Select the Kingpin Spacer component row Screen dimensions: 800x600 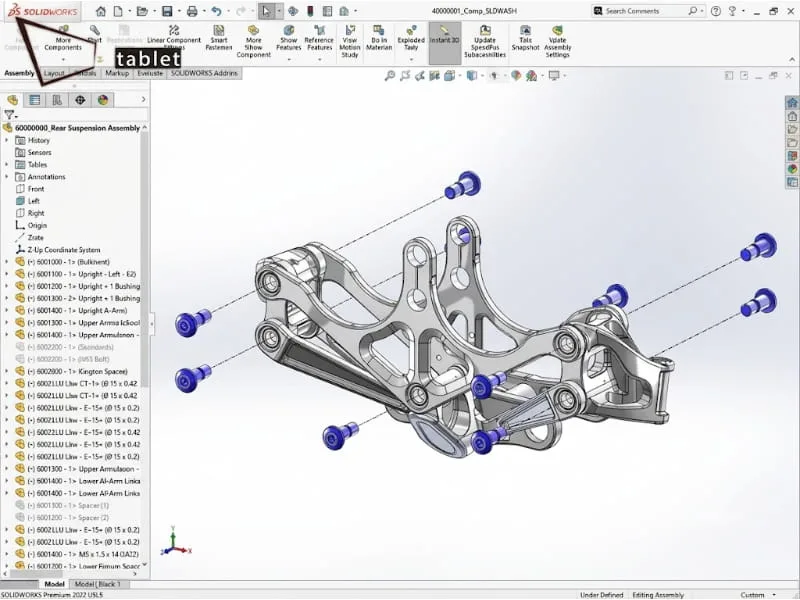coord(77,371)
